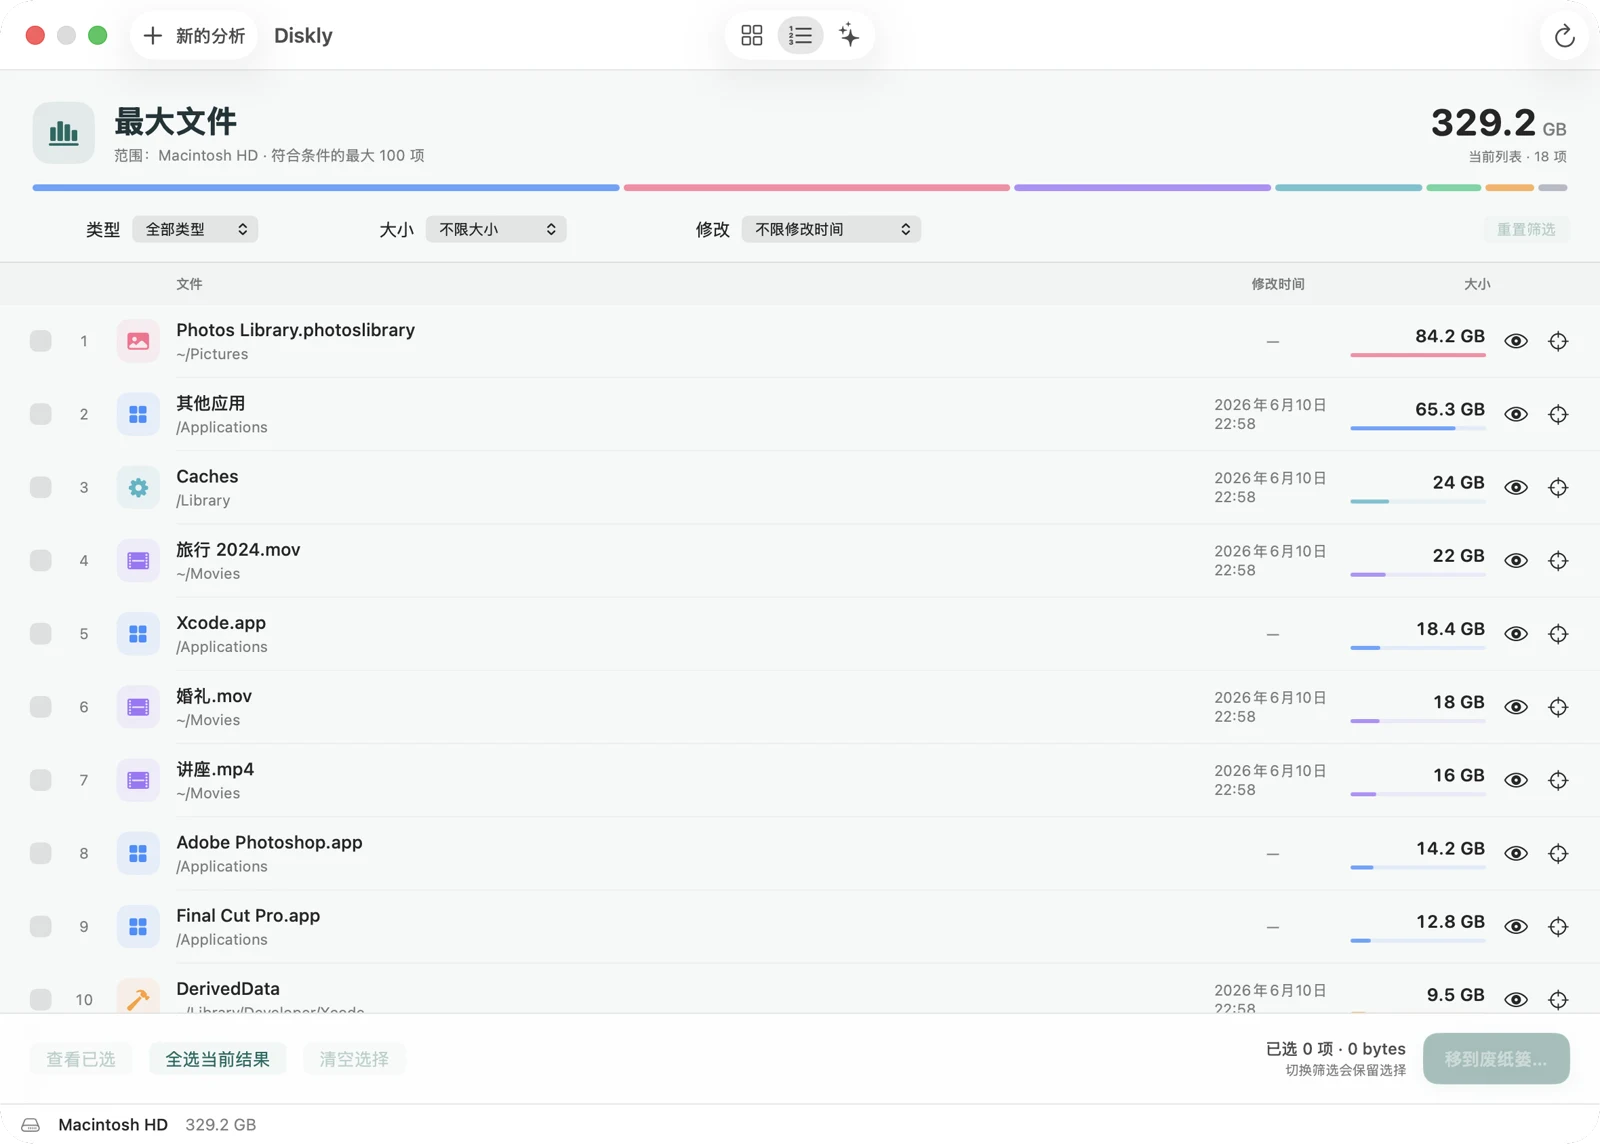Select the 旅行 2024.mov checkbox

coord(41,560)
